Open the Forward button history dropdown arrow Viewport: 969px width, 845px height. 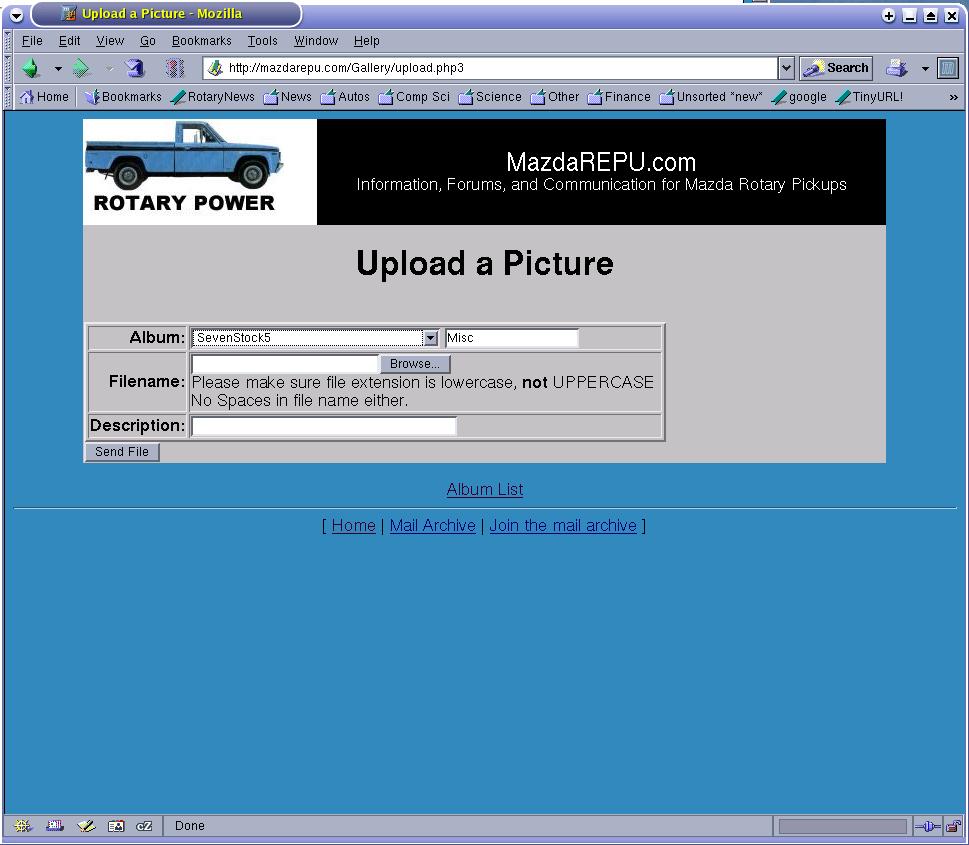point(109,69)
